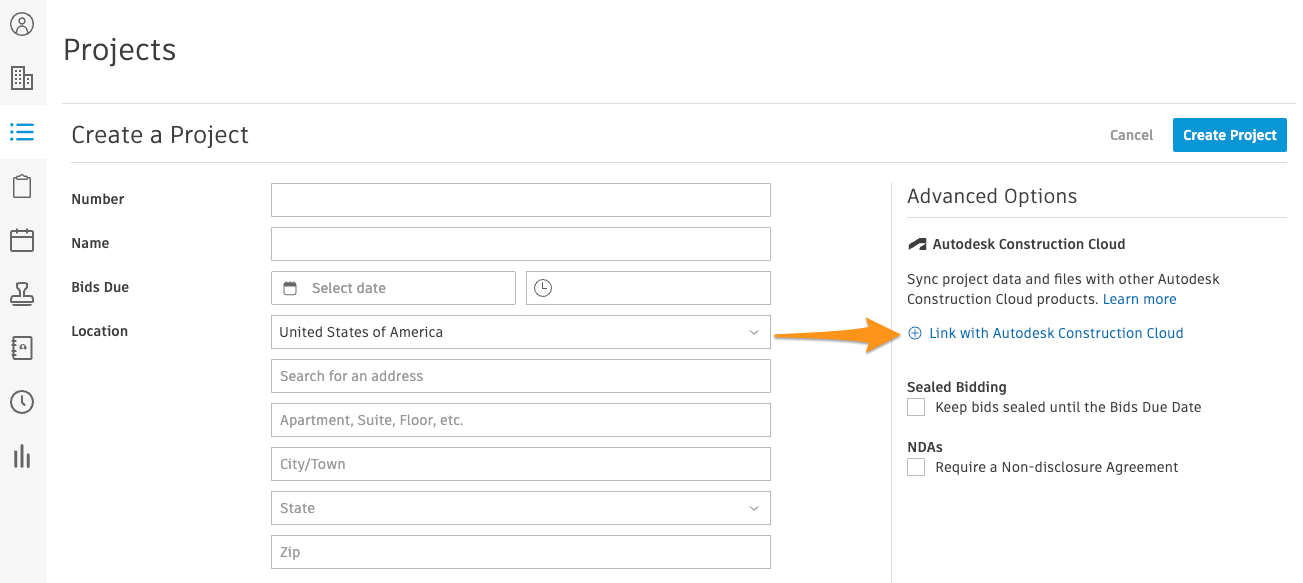Select the projects list icon in sidebar
Image resolution: width=1303 pixels, height=583 pixels.
click(22, 132)
